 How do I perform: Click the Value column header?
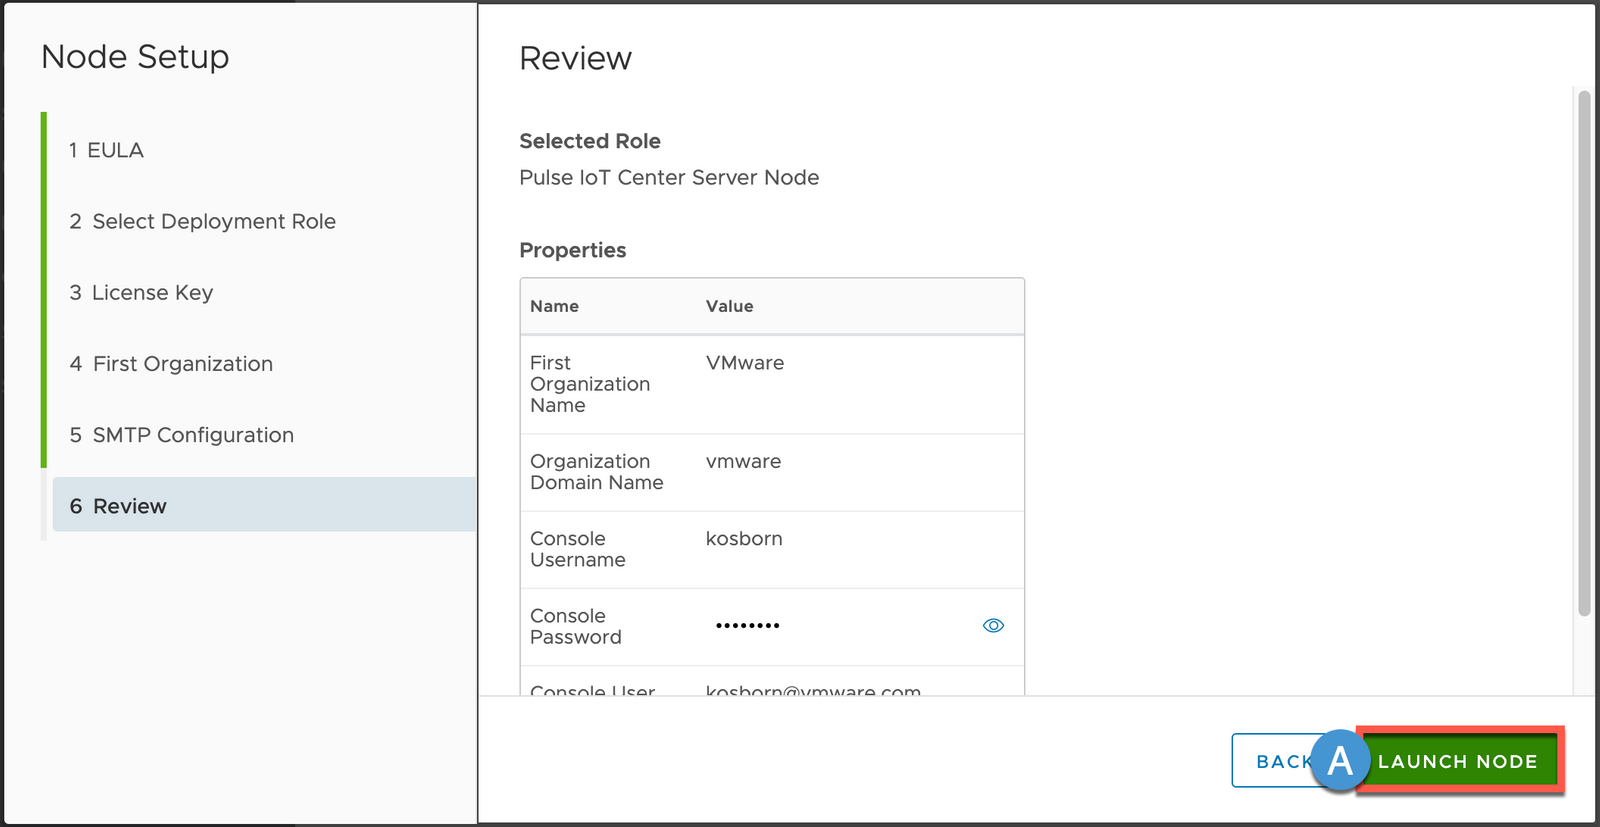(729, 306)
